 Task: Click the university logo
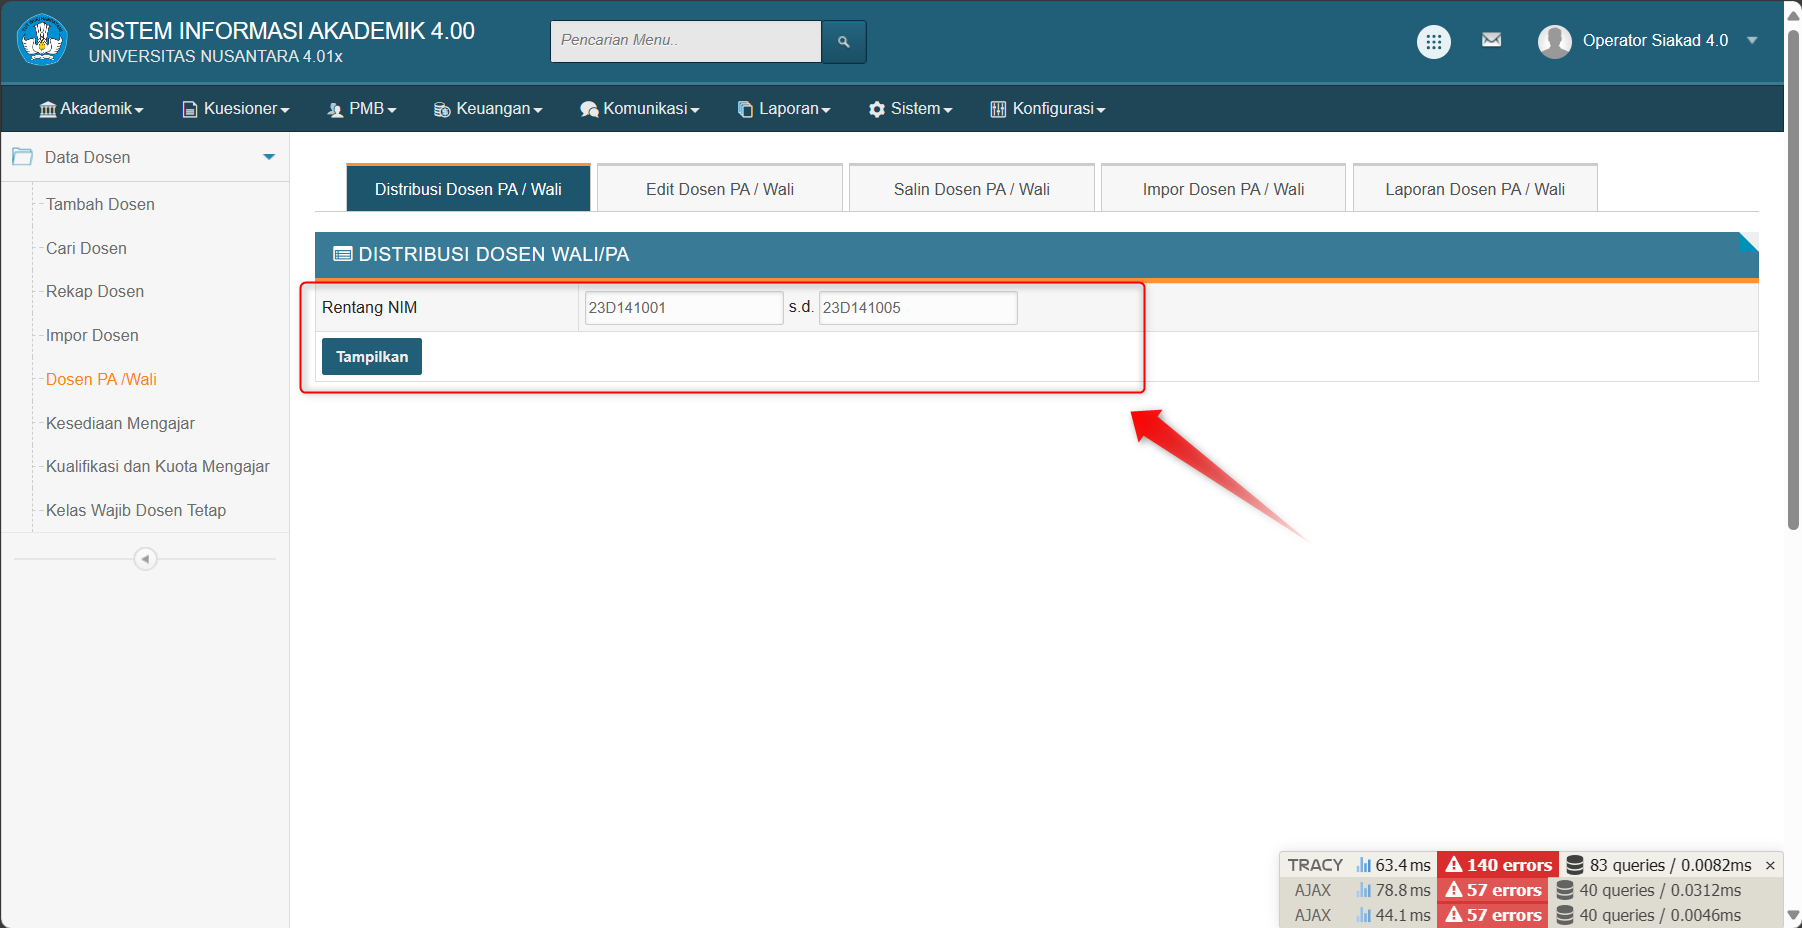pos(42,40)
